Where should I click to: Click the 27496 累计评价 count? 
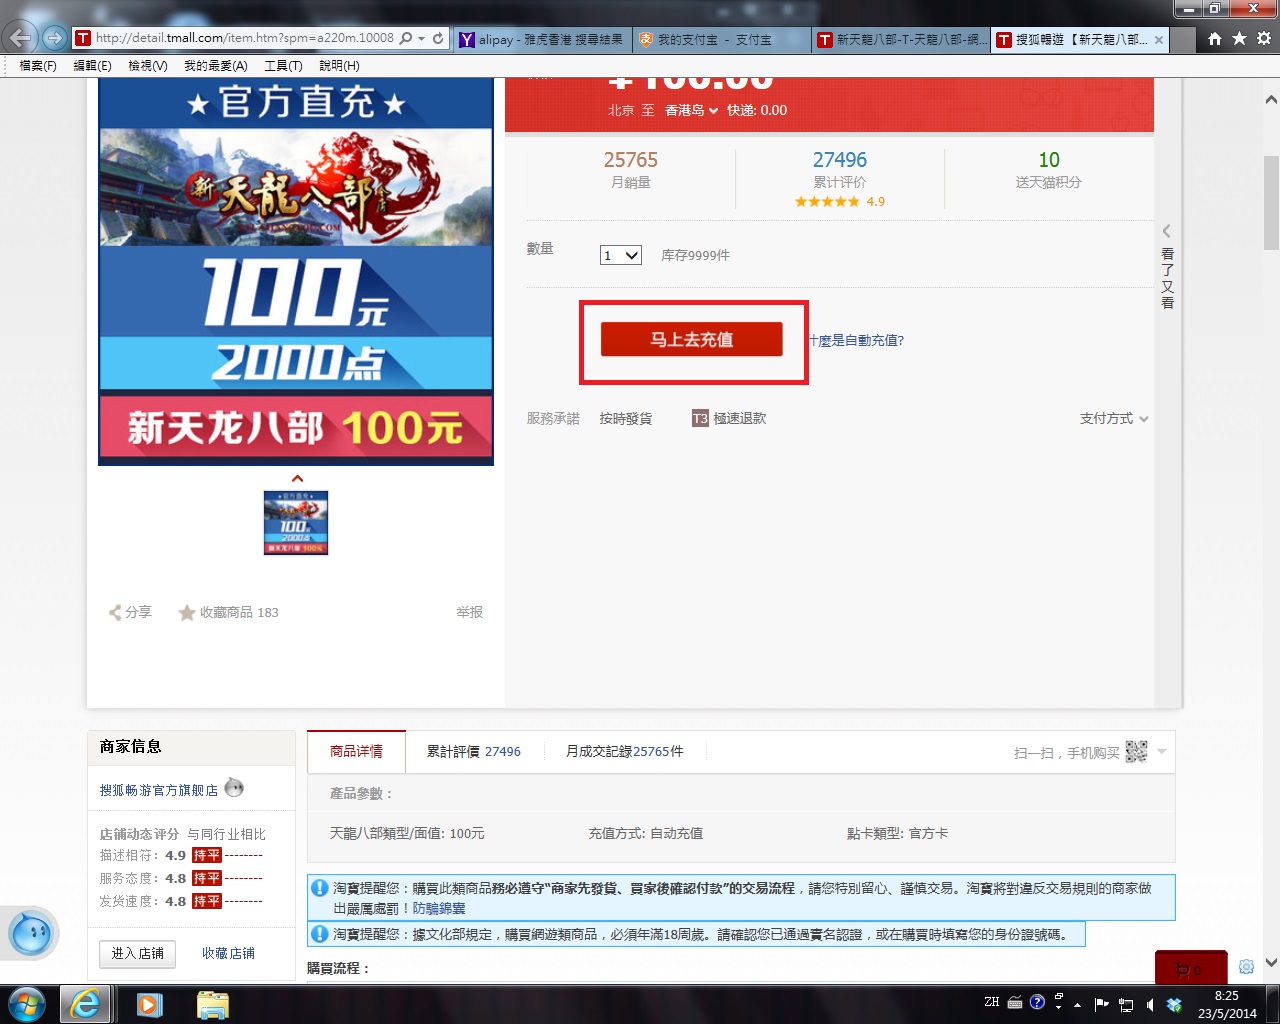[840, 160]
